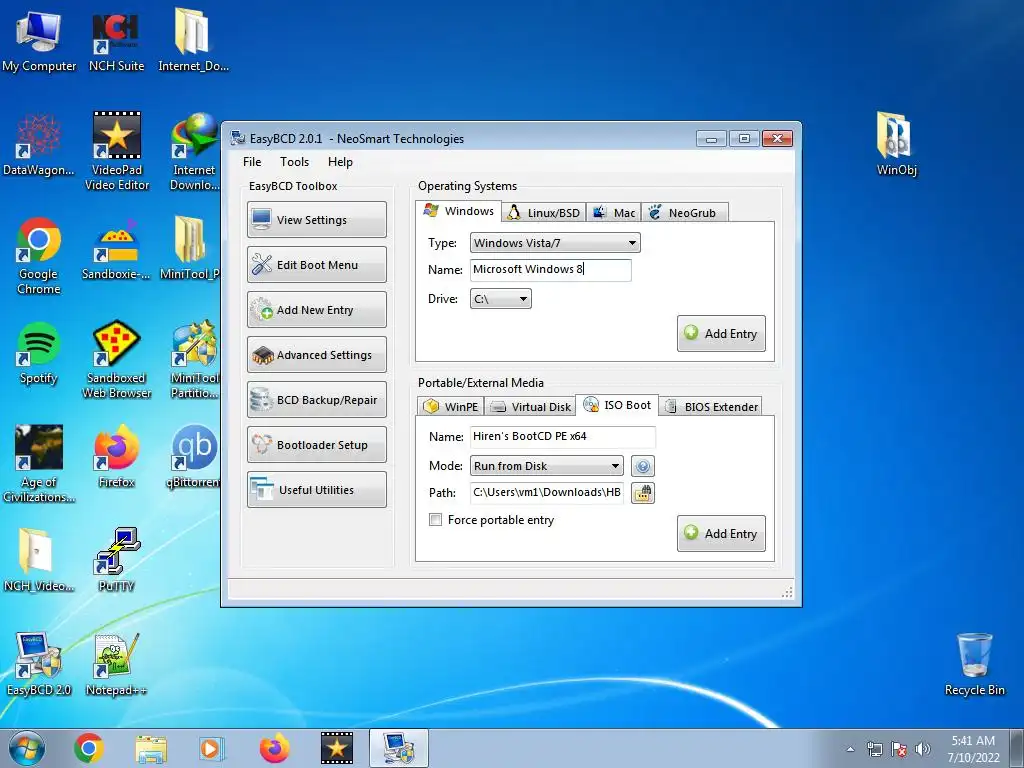Select the Sandboxie desktop icon
This screenshot has width=1024, height=768.
point(116,251)
